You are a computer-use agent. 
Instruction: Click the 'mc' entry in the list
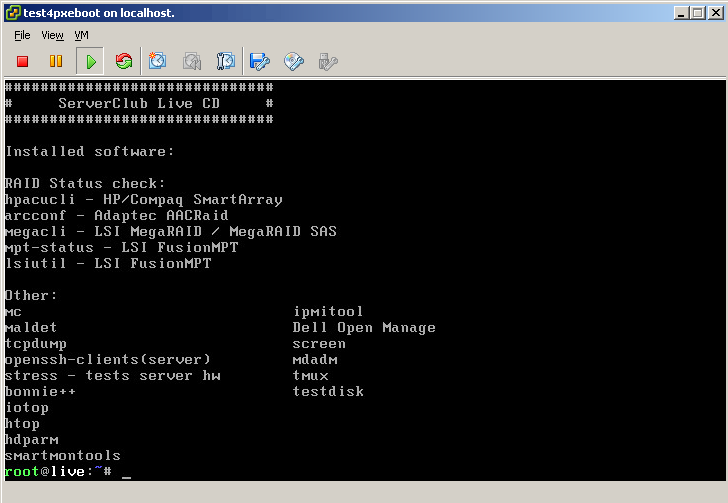point(13,313)
